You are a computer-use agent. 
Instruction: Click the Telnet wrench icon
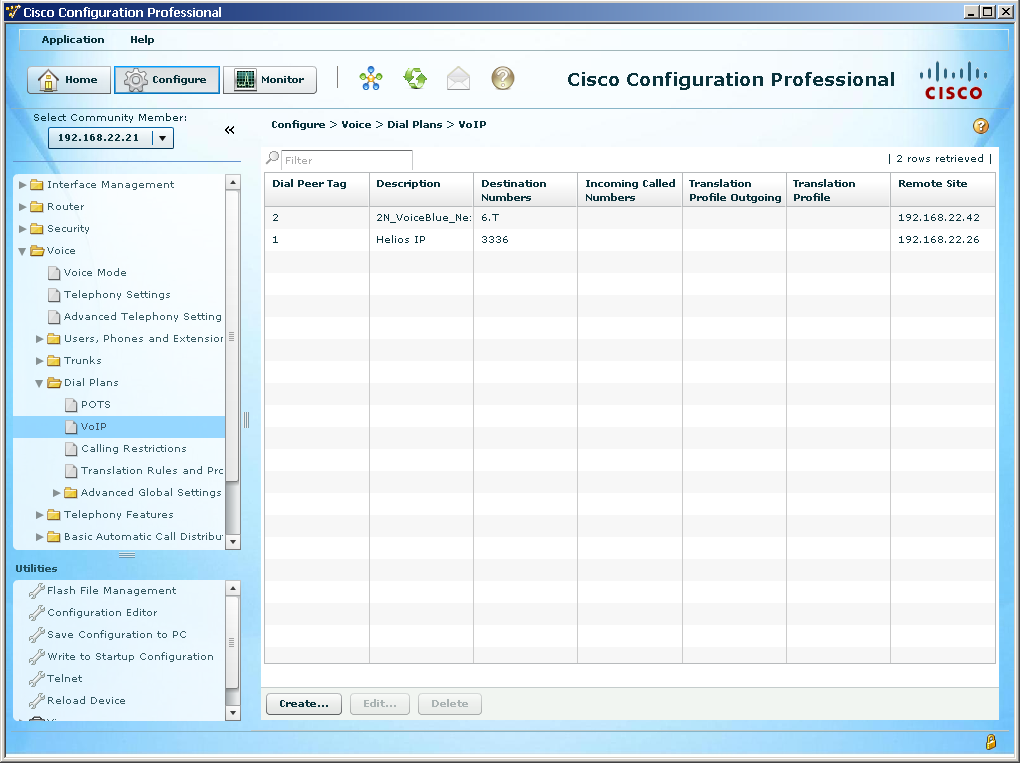point(37,679)
